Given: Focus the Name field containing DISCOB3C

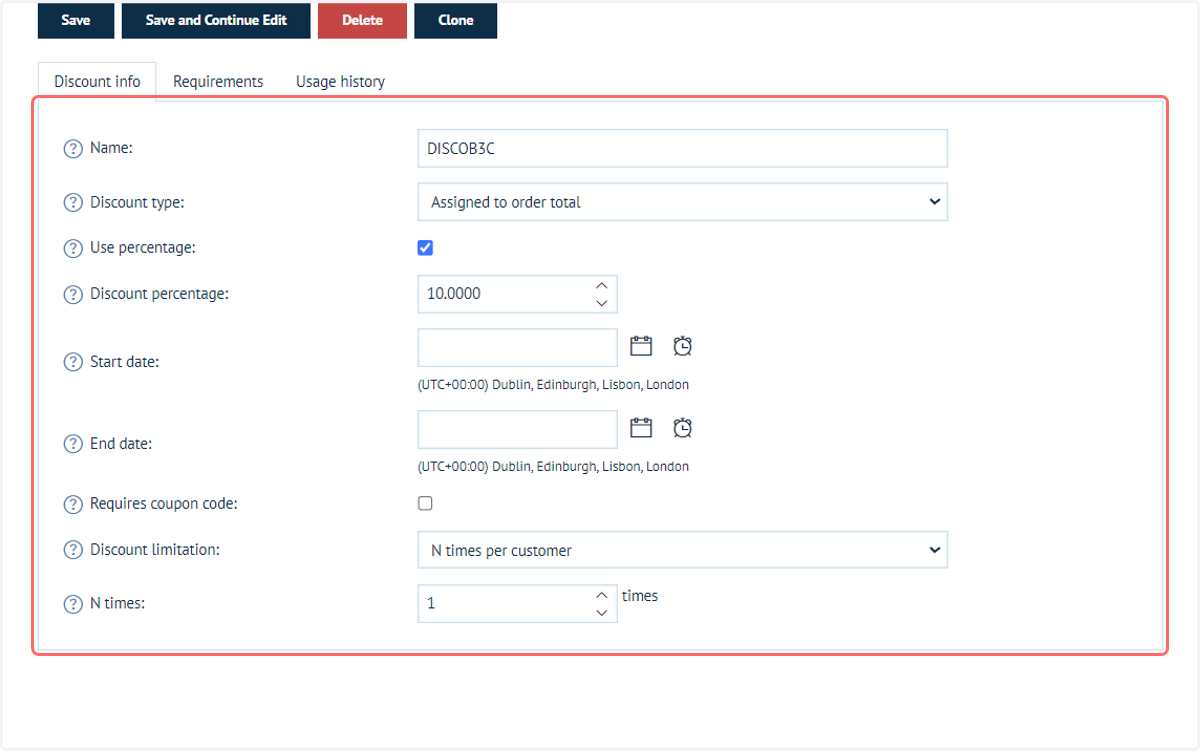Looking at the screenshot, I should [x=682, y=148].
